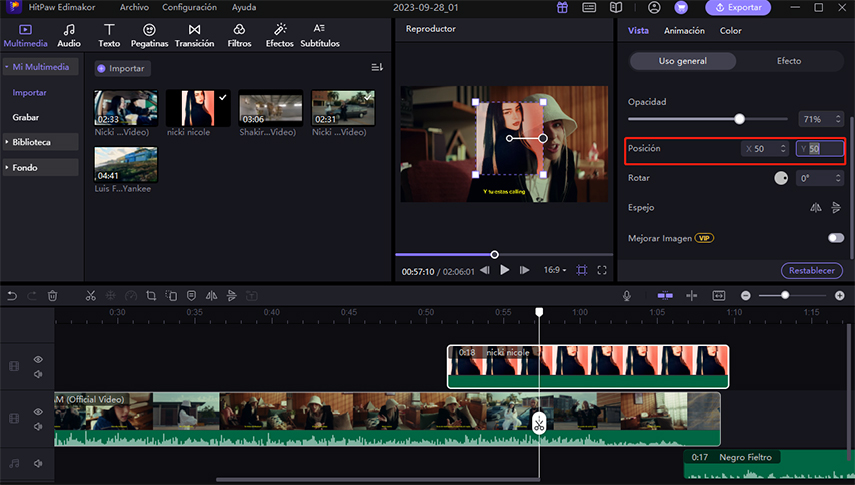Collapse the Mi Multimedia section
Screen dimensions: 855x485
[40, 67]
